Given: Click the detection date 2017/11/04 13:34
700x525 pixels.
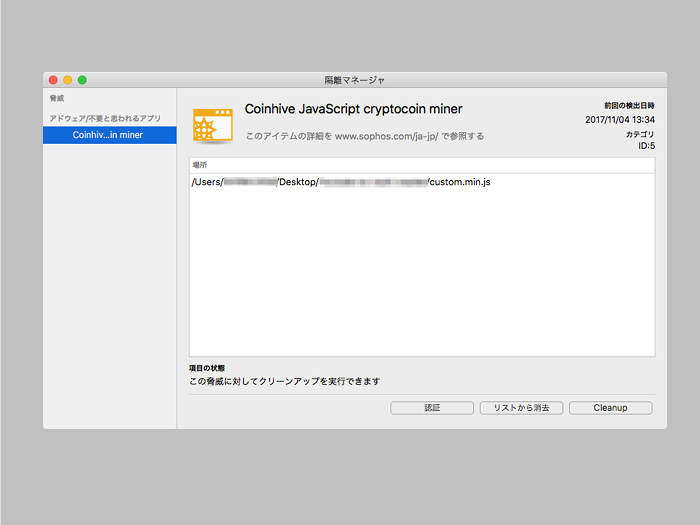Looking at the screenshot, I should [620, 120].
